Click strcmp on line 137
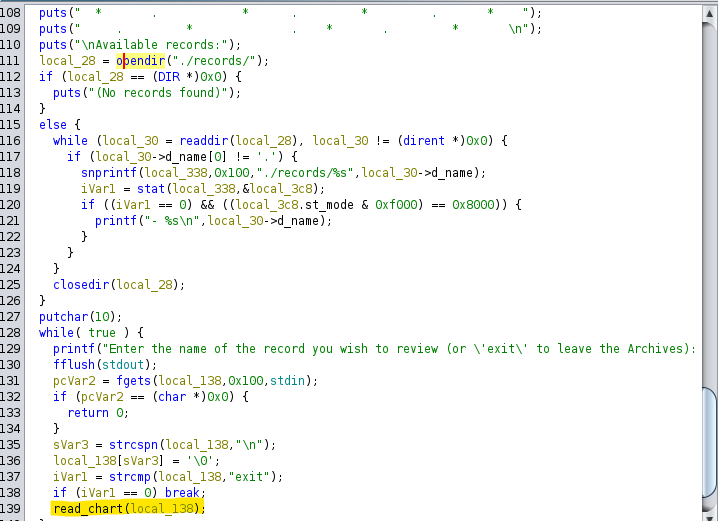718x521 pixels. (x=130, y=477)
